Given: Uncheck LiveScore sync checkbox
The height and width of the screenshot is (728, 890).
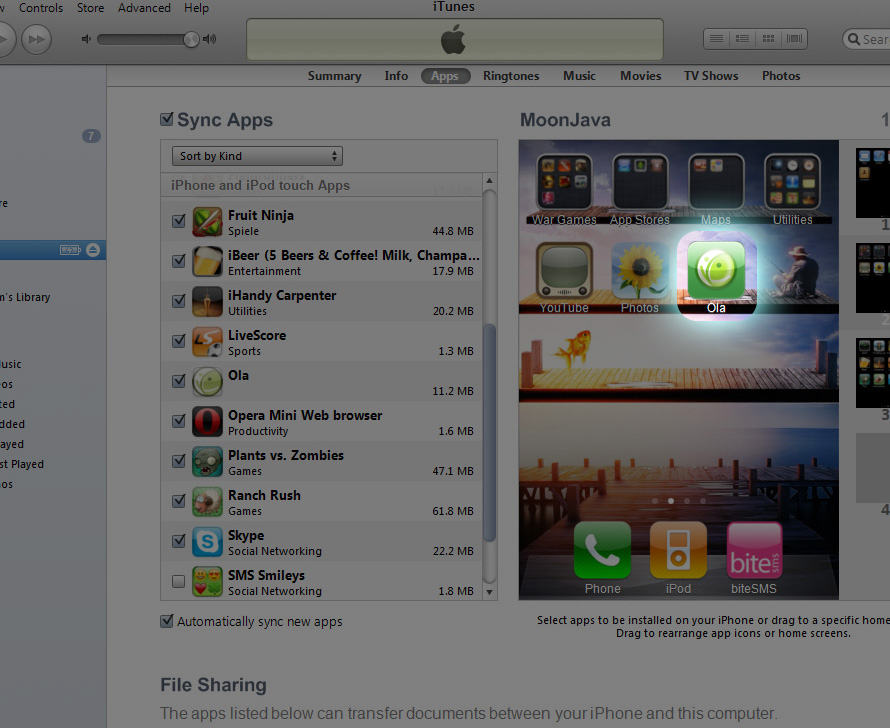Looking at the screenshot, I should (179, 340).
